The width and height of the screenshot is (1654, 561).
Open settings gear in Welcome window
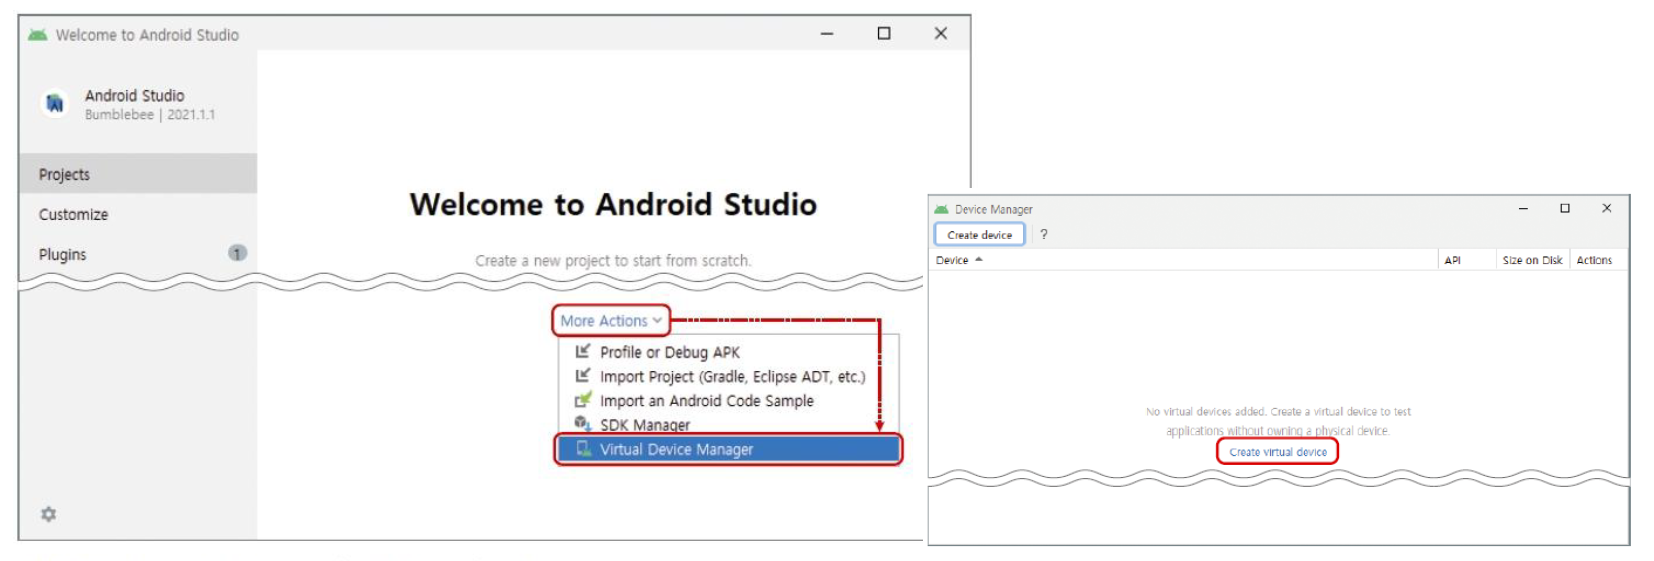pyautogui.click(x=48, y=514)
